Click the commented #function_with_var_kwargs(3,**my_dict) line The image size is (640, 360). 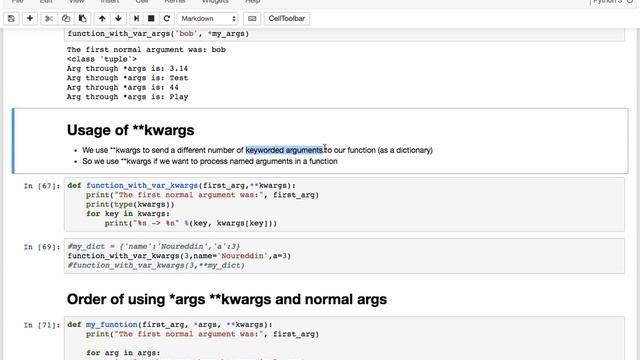156,265
